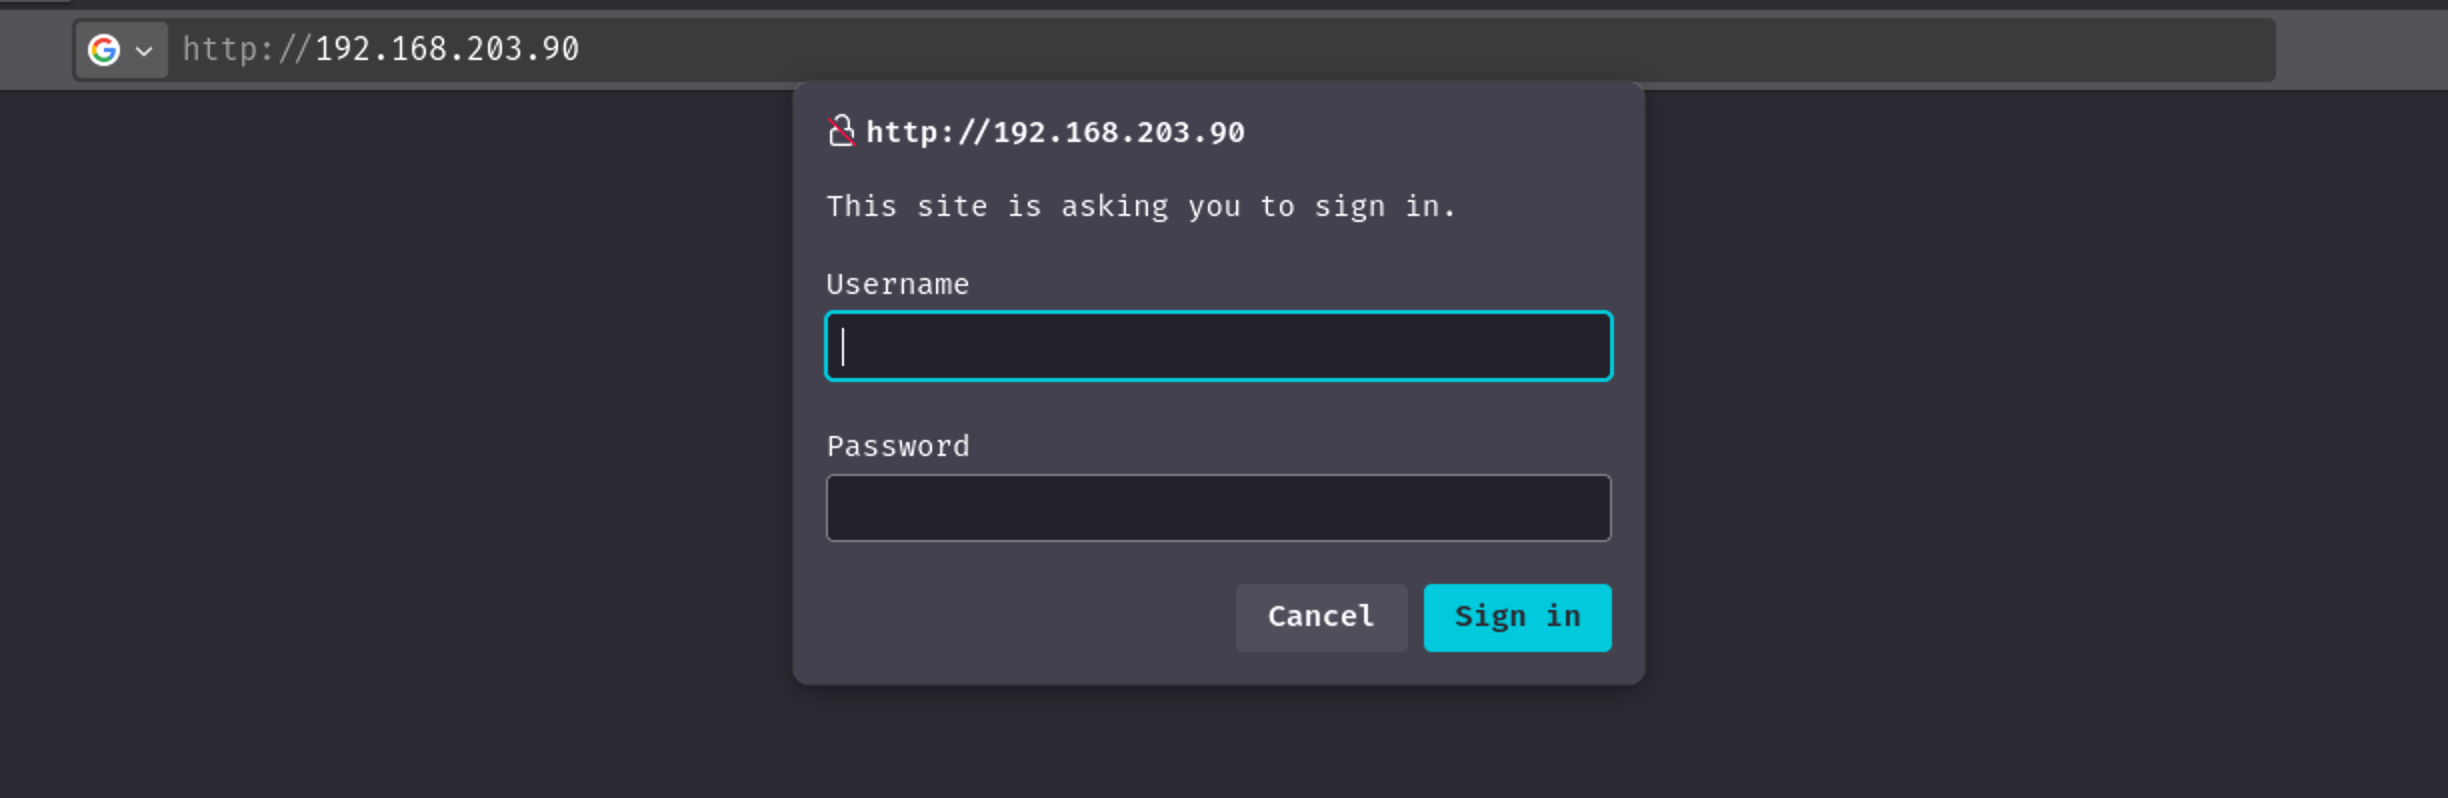The width and height of the screenshot is (2448, 798).
Task: Click empty space in the address bar
Action: [1400, 50]
